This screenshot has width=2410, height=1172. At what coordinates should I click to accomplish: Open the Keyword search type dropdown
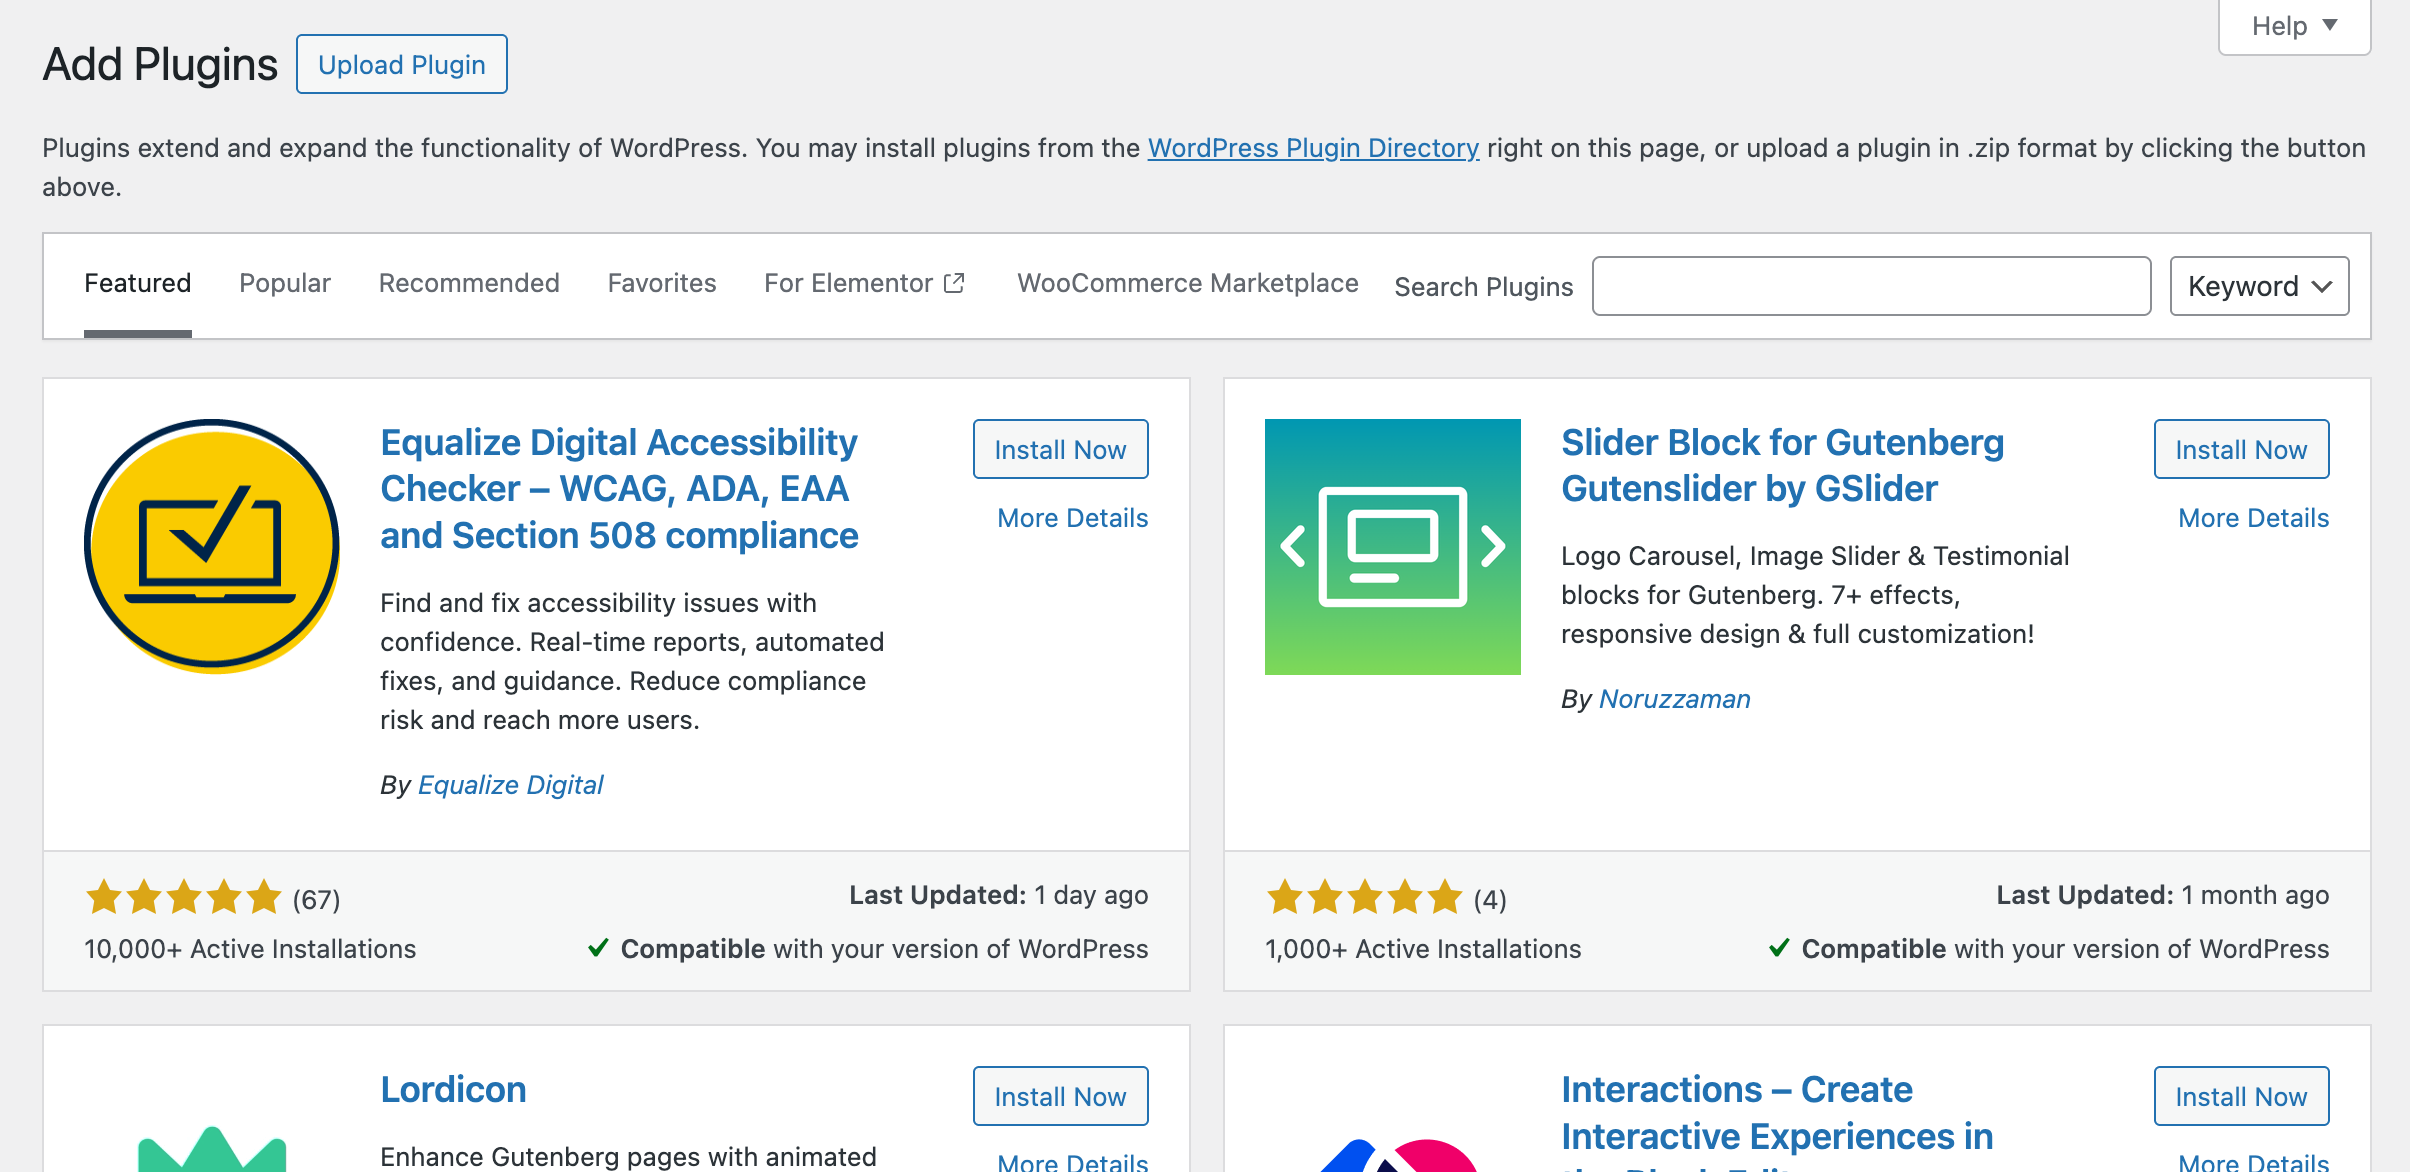pyautogui.click(x=2258, y=287)
